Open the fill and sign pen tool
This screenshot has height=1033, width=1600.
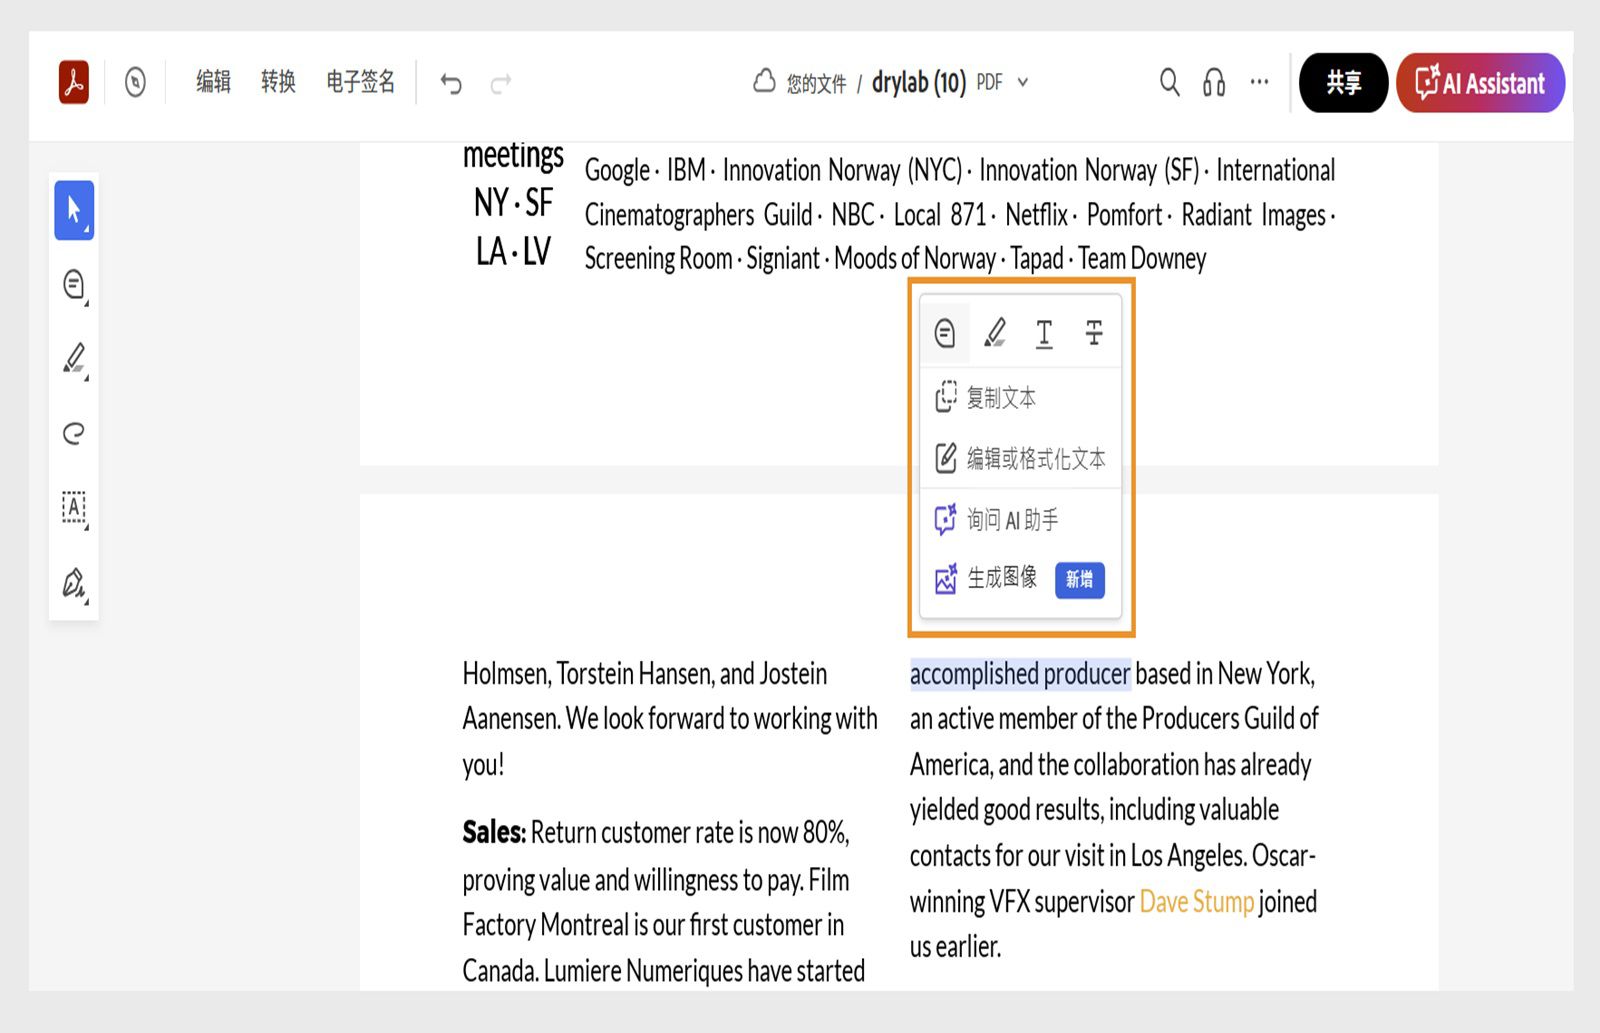pyautogui.click(x=74, y=583)
